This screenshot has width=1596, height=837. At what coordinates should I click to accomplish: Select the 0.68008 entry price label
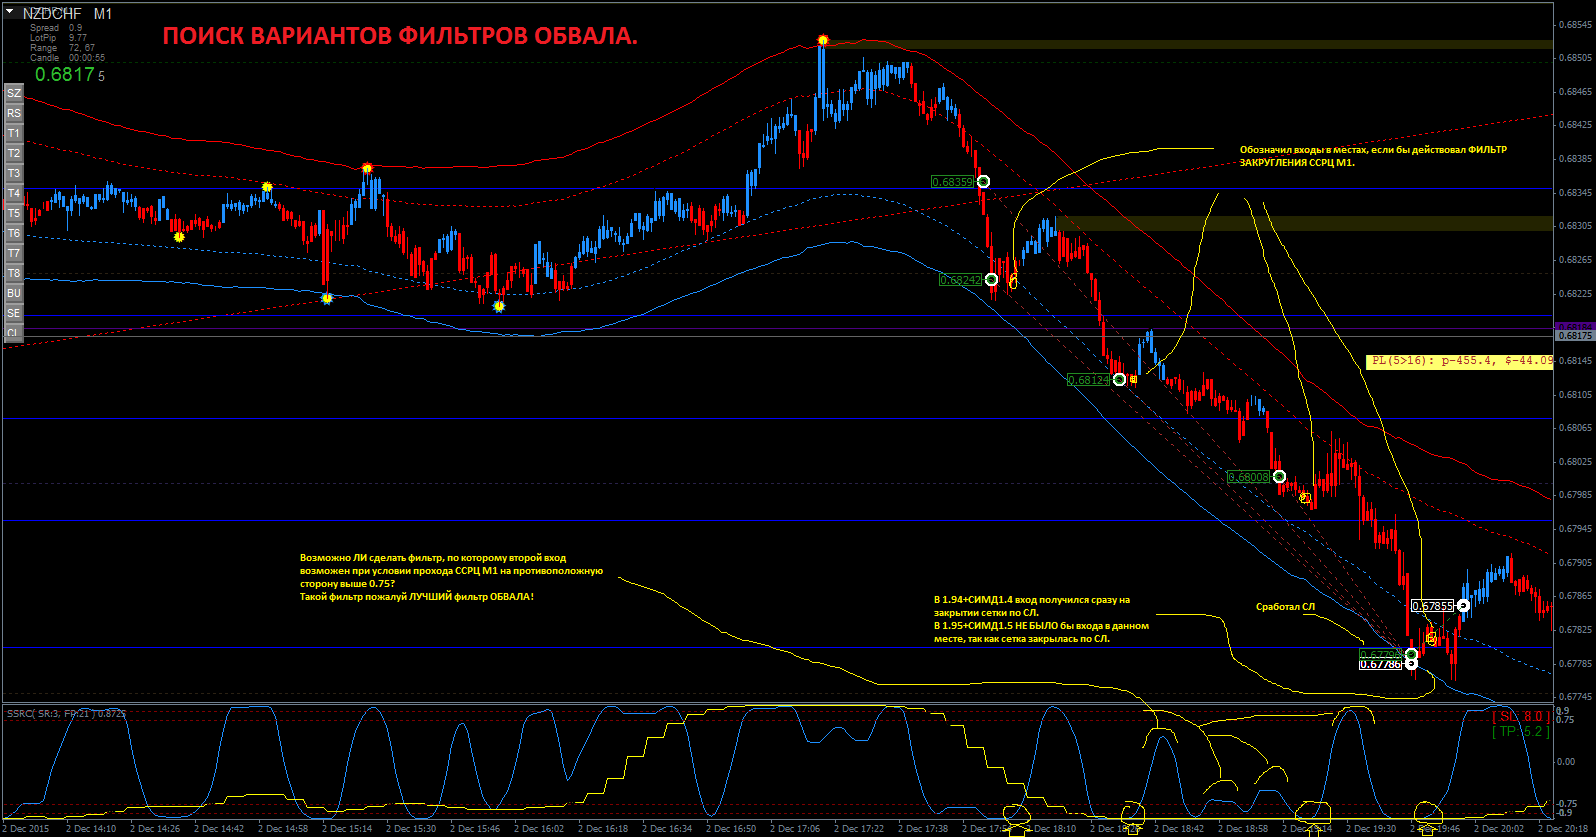point(1248,477)
